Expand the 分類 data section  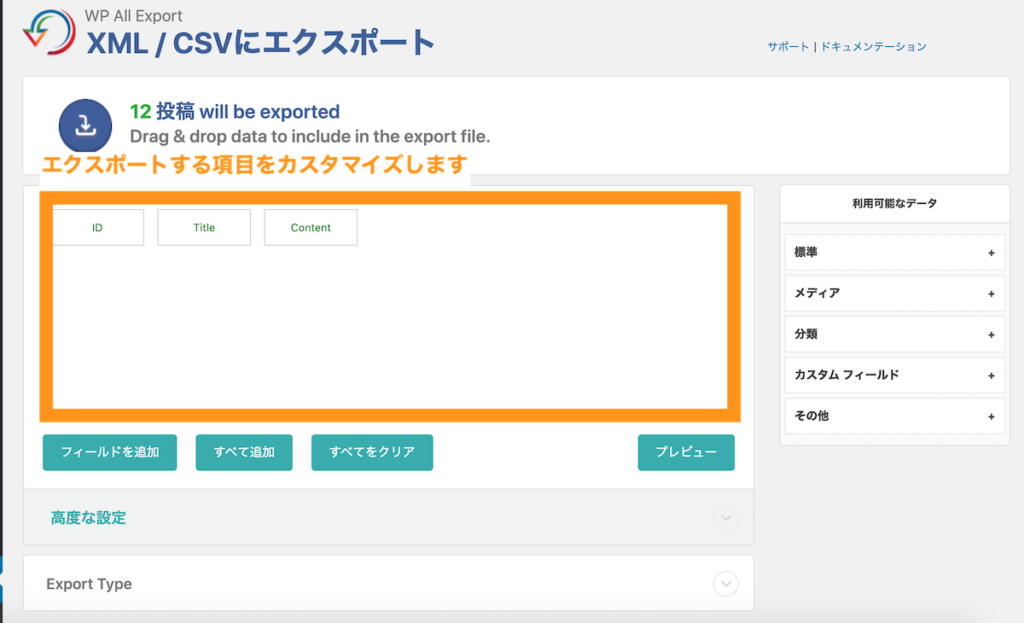tap(893, 334)
